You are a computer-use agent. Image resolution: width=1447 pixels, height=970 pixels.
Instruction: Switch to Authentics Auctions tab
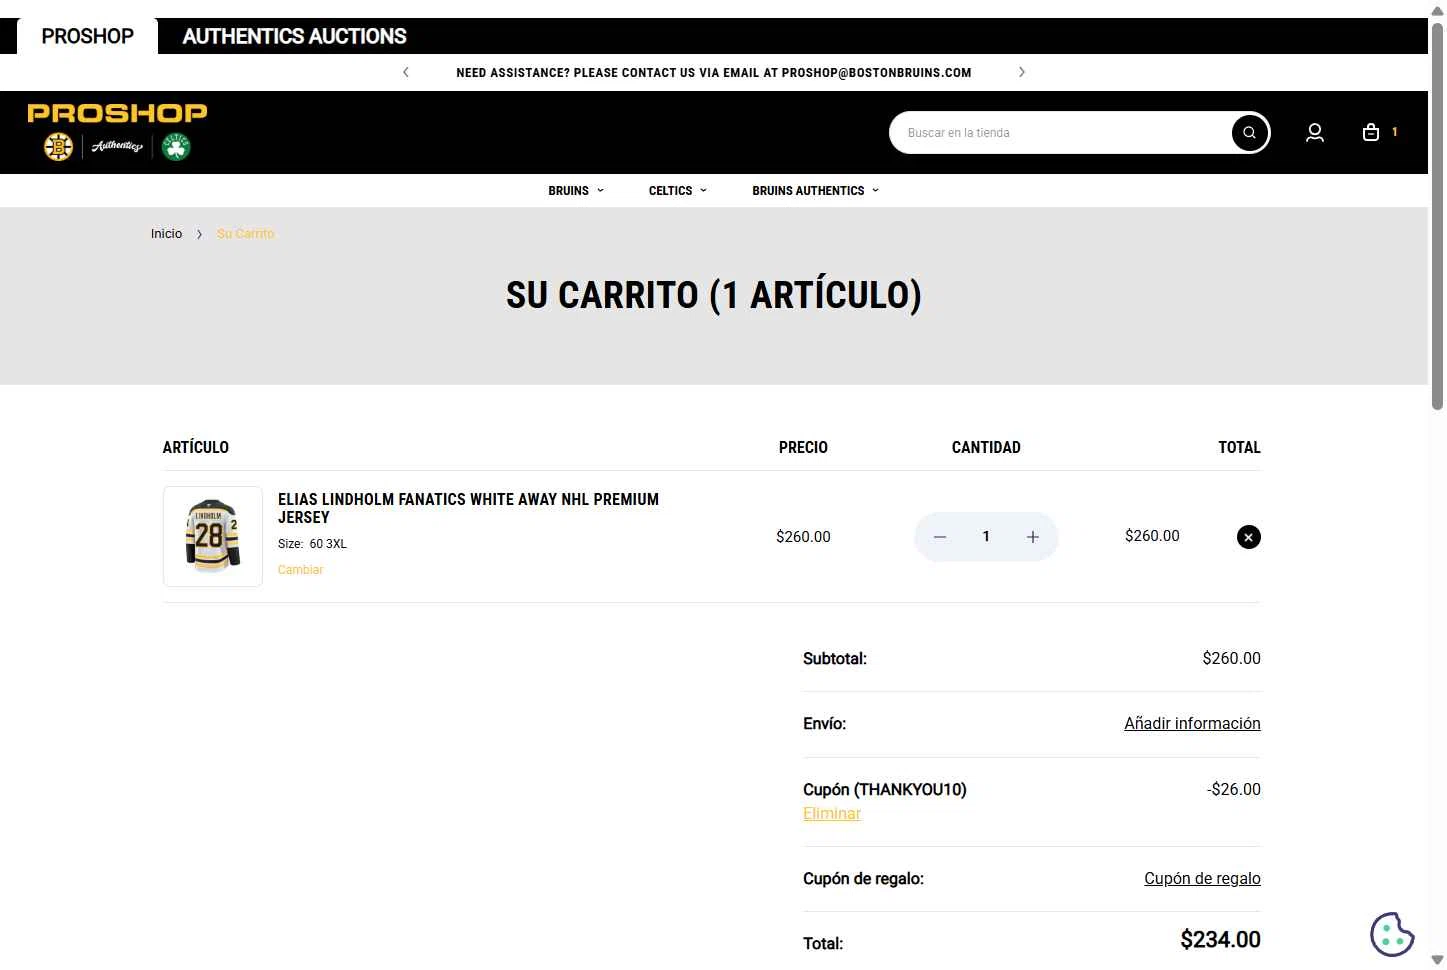coord(294,36)
